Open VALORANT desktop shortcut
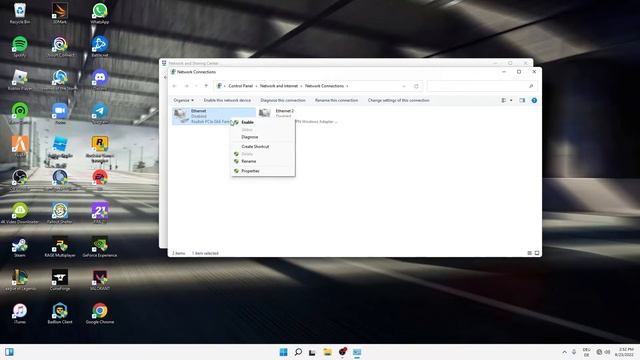Image resolution: width=640 pixels, height=360 pixels. point(100,280)
